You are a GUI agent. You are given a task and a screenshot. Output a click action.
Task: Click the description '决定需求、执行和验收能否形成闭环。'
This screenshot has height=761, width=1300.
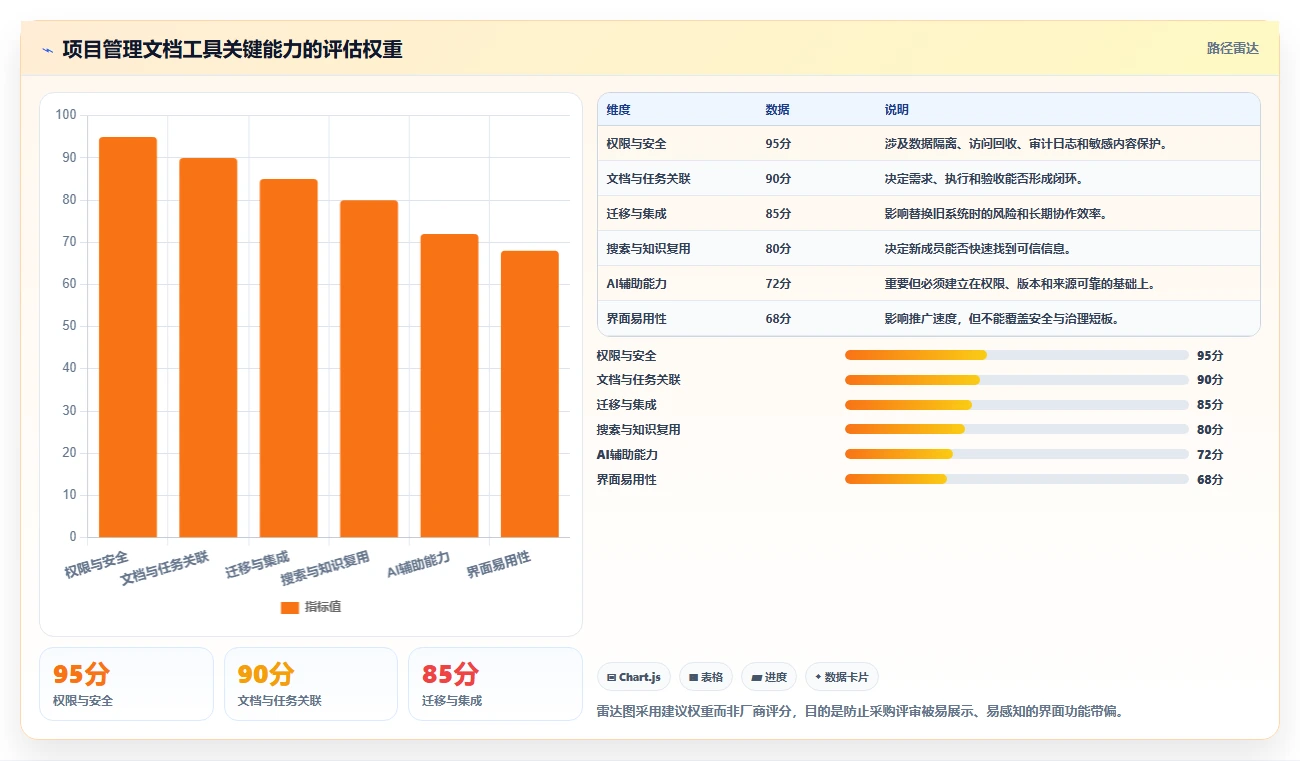[984, 179]
